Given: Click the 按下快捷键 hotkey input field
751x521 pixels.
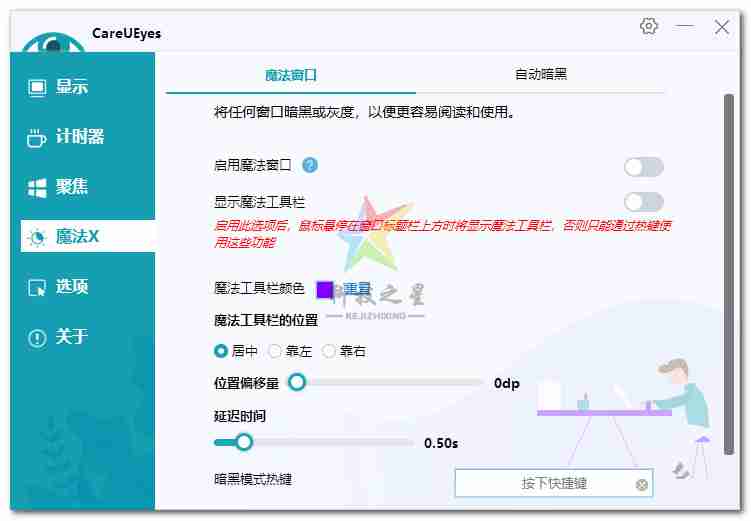Looking at the screenshot, I should coord(554,483).
